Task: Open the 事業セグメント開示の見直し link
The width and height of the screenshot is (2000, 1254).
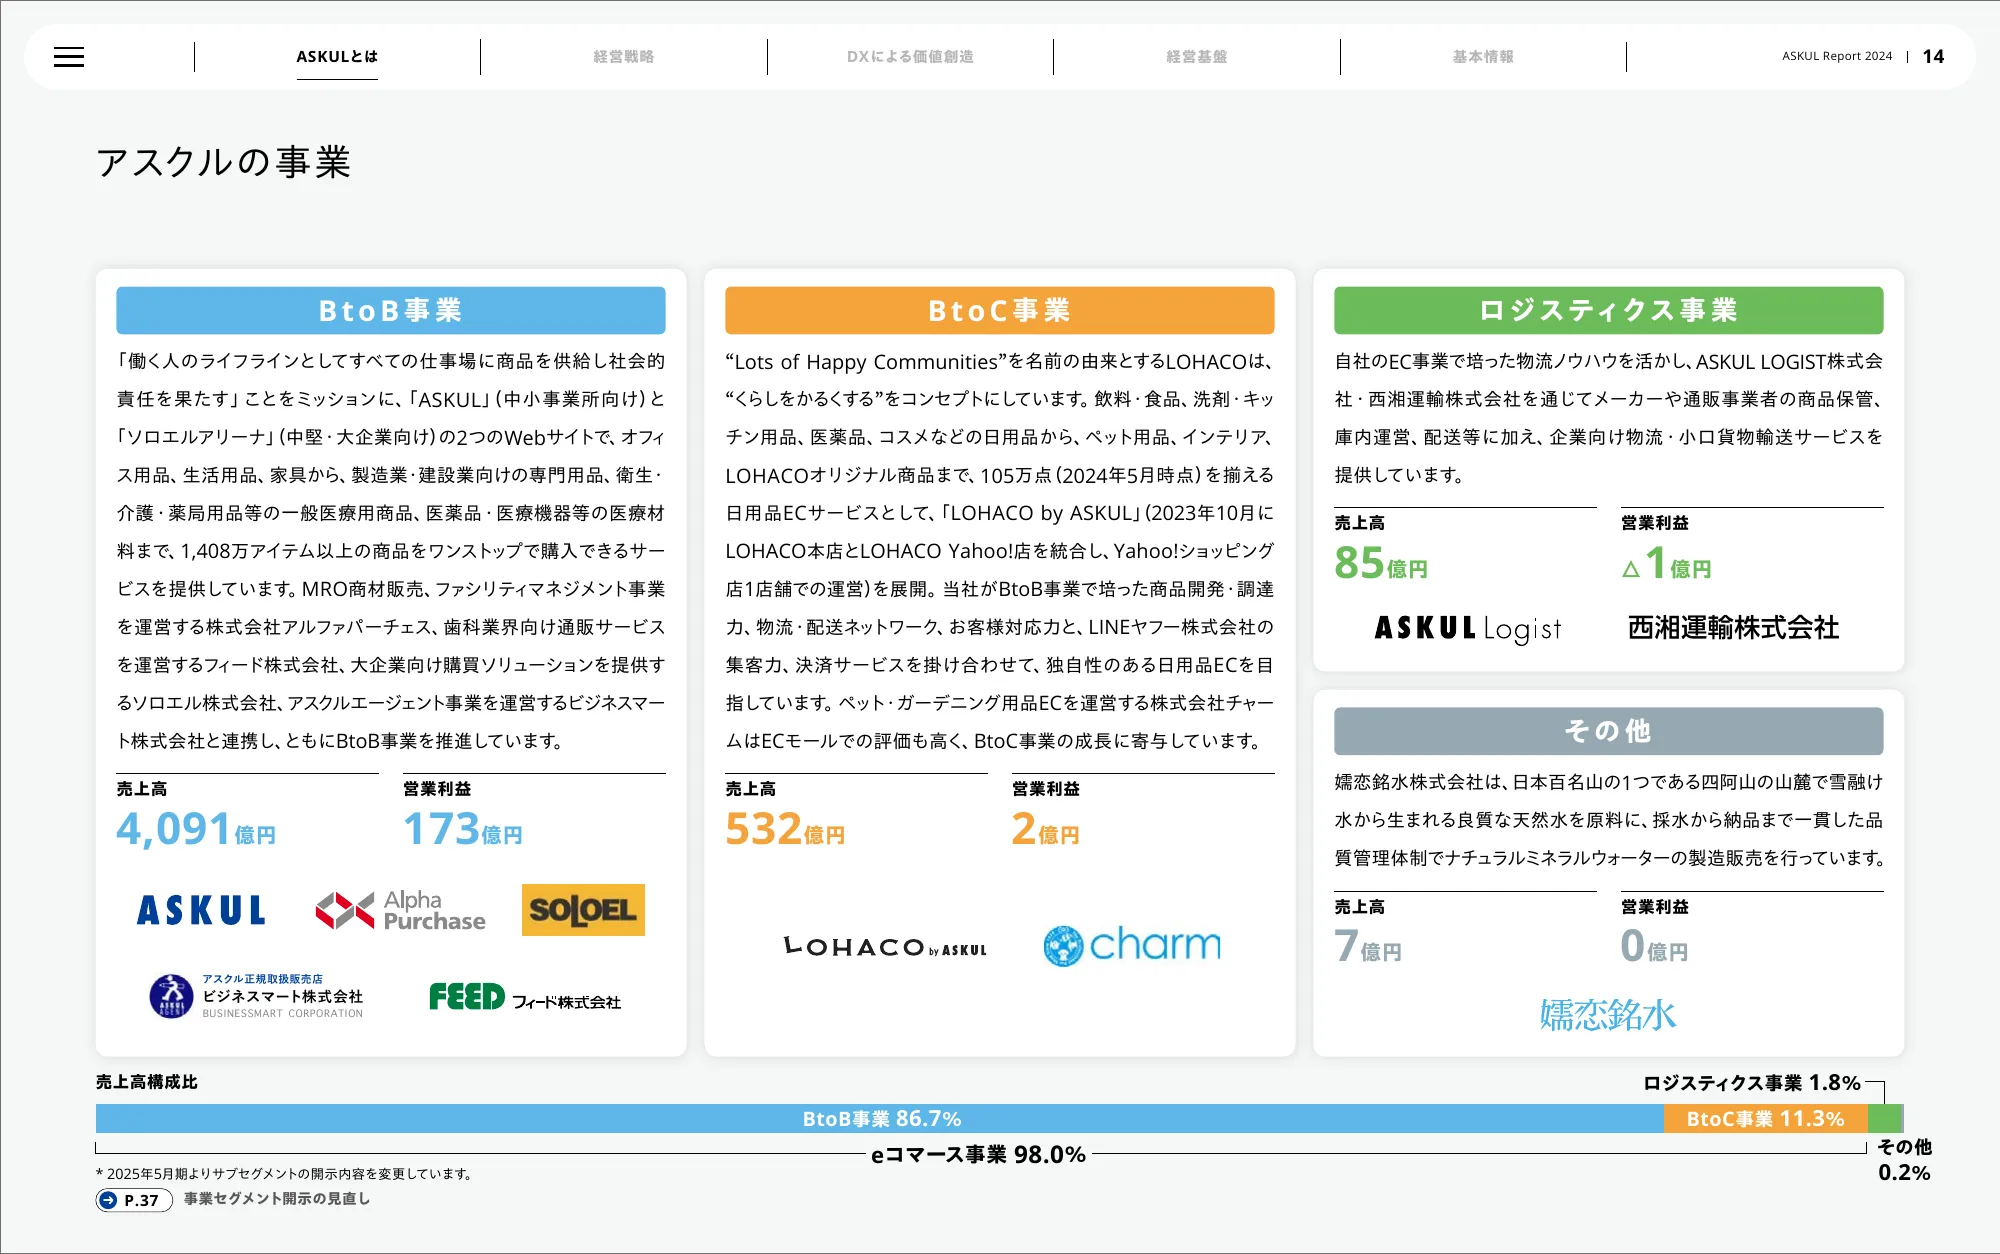Action: coord(277,1199)
